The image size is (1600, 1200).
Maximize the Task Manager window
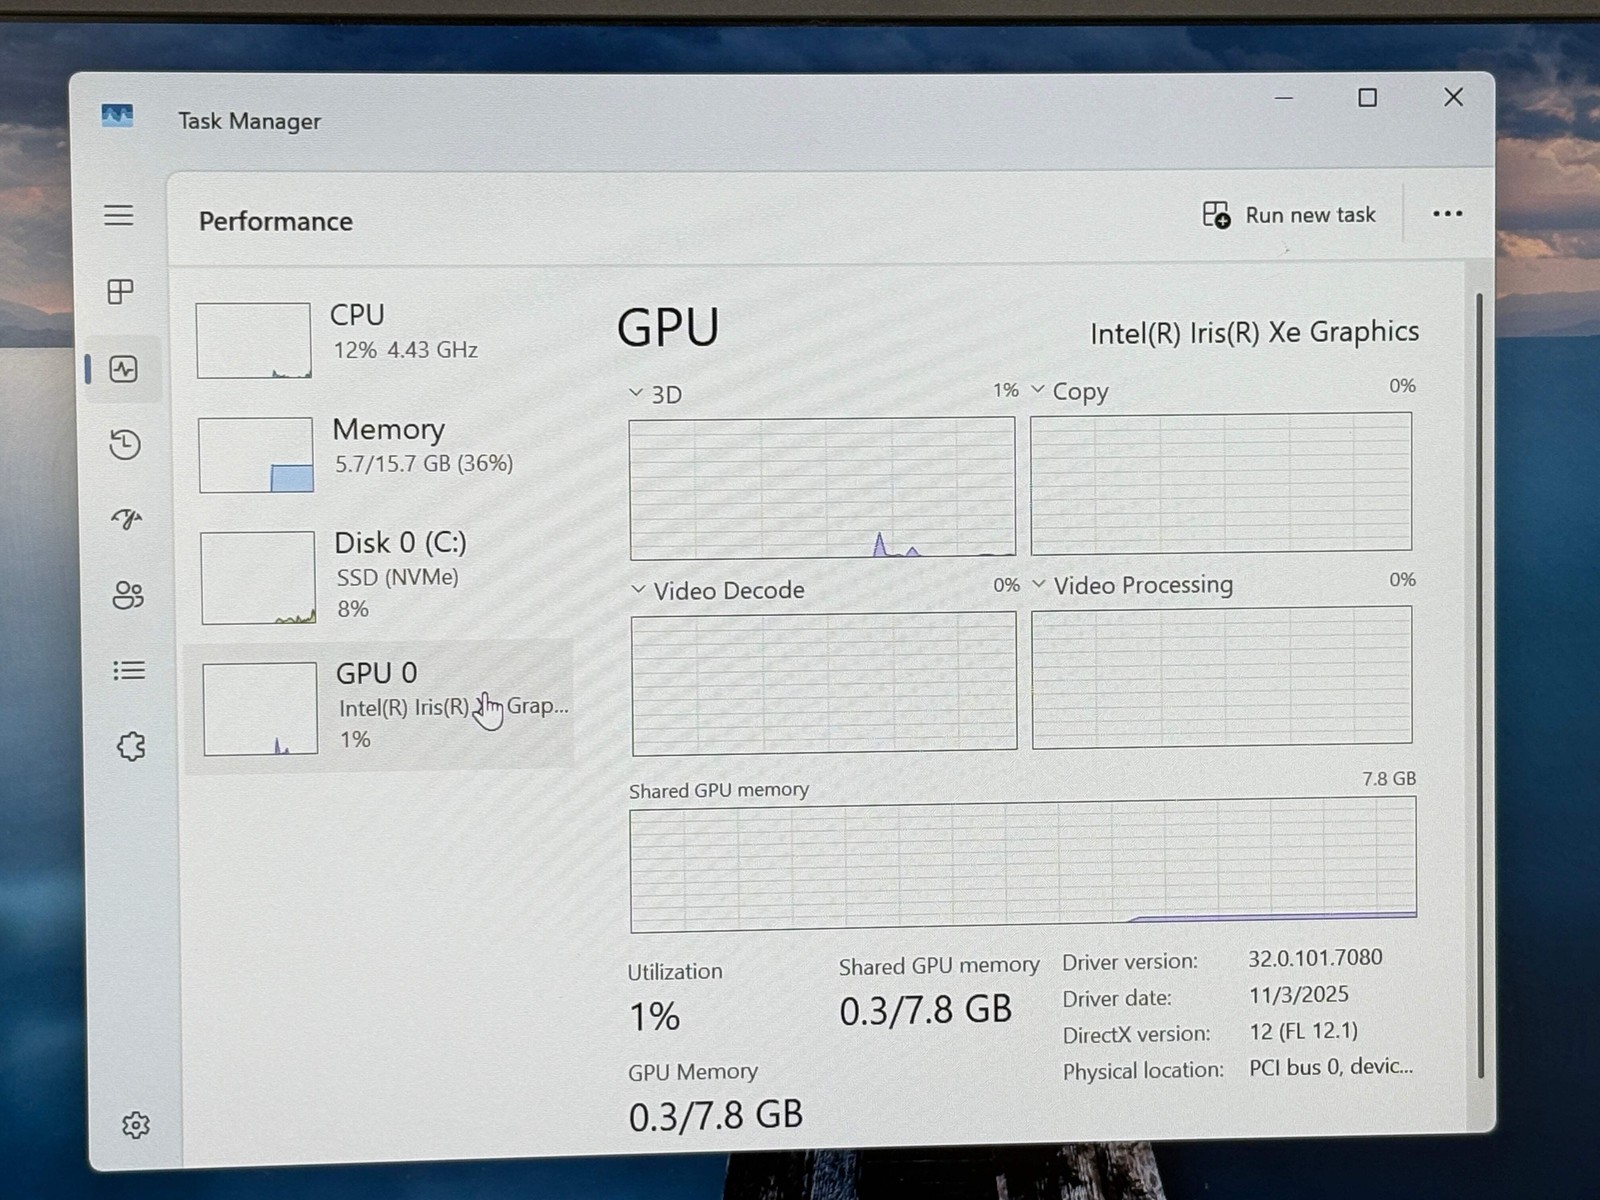coord(1367,98)
